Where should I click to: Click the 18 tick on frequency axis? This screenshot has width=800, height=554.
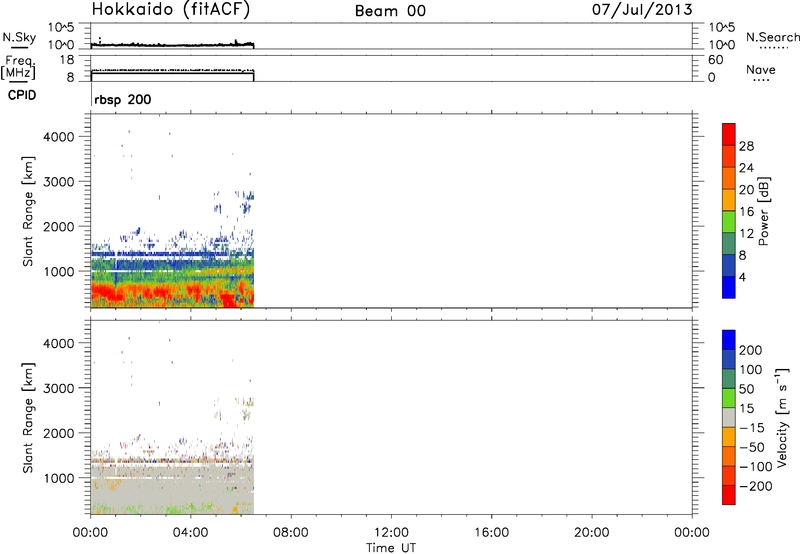tap(66, 60)
